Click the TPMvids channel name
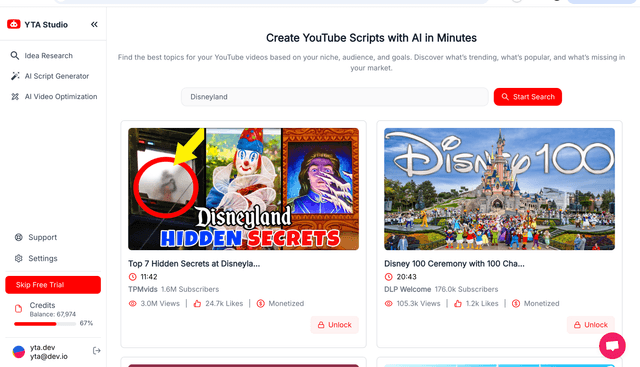Image resolution: width=640 pixels, height=367 pixels. click(143, 289)
